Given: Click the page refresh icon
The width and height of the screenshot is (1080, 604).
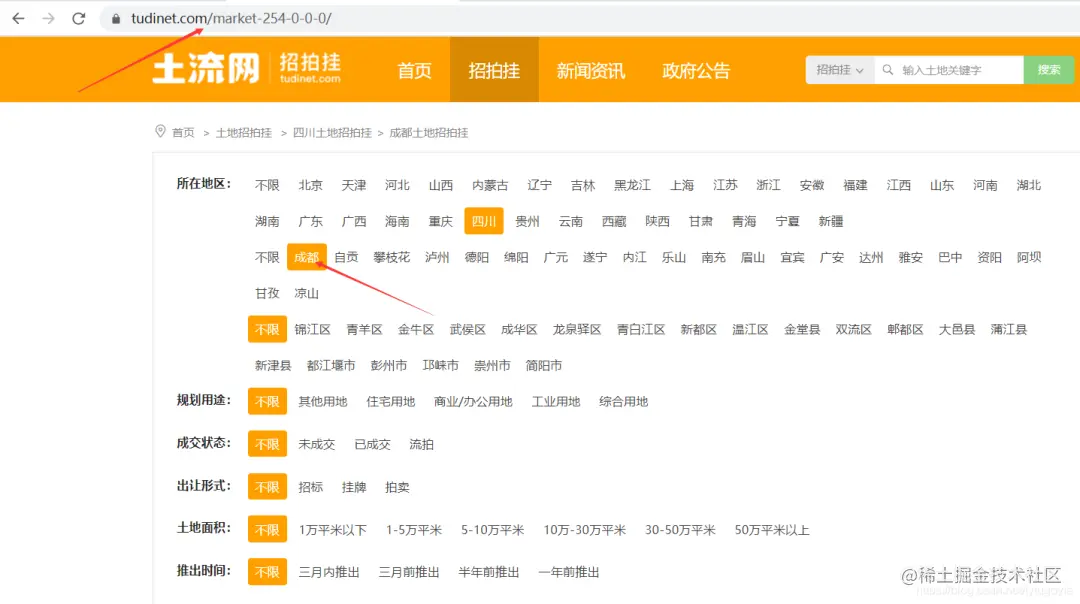Looking at the screenshot, I should pos(79,17).
